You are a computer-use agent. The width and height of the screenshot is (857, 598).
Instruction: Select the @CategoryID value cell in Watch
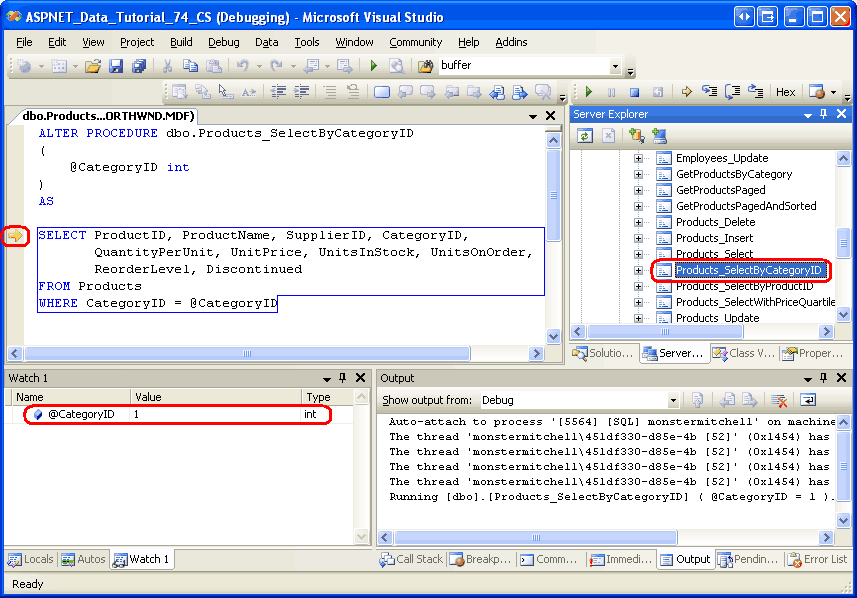(215, 414)
